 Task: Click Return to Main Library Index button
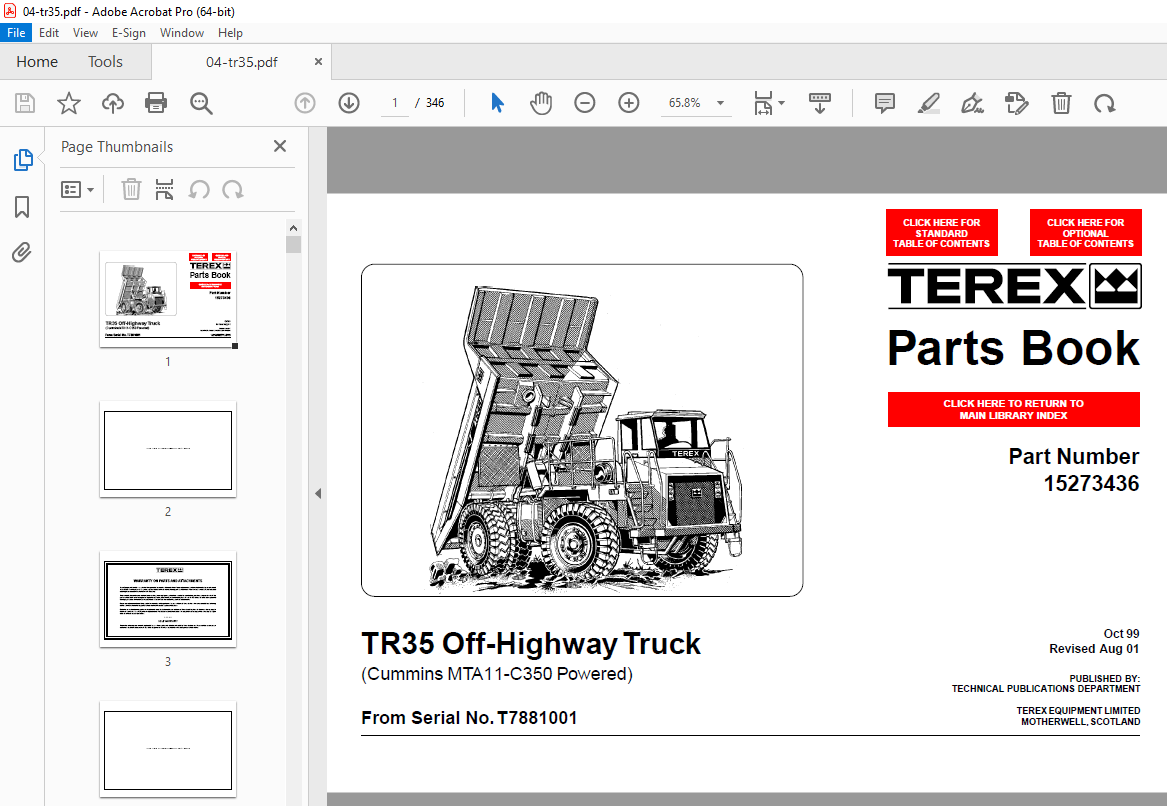pyautogui.click(x=1014, y=409)
